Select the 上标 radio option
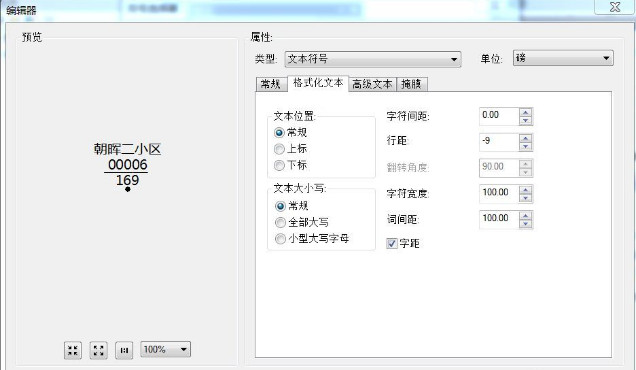 (x=290, y=149)
